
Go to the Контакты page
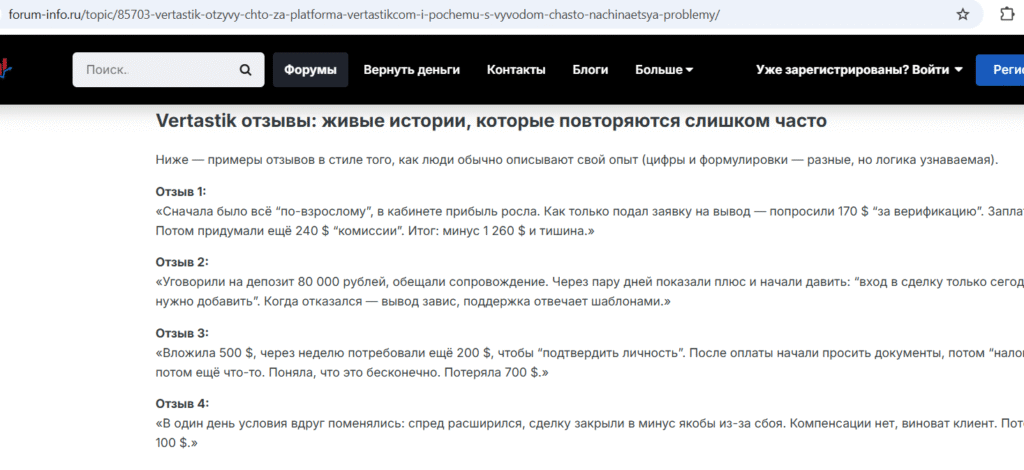coord(516,70)
